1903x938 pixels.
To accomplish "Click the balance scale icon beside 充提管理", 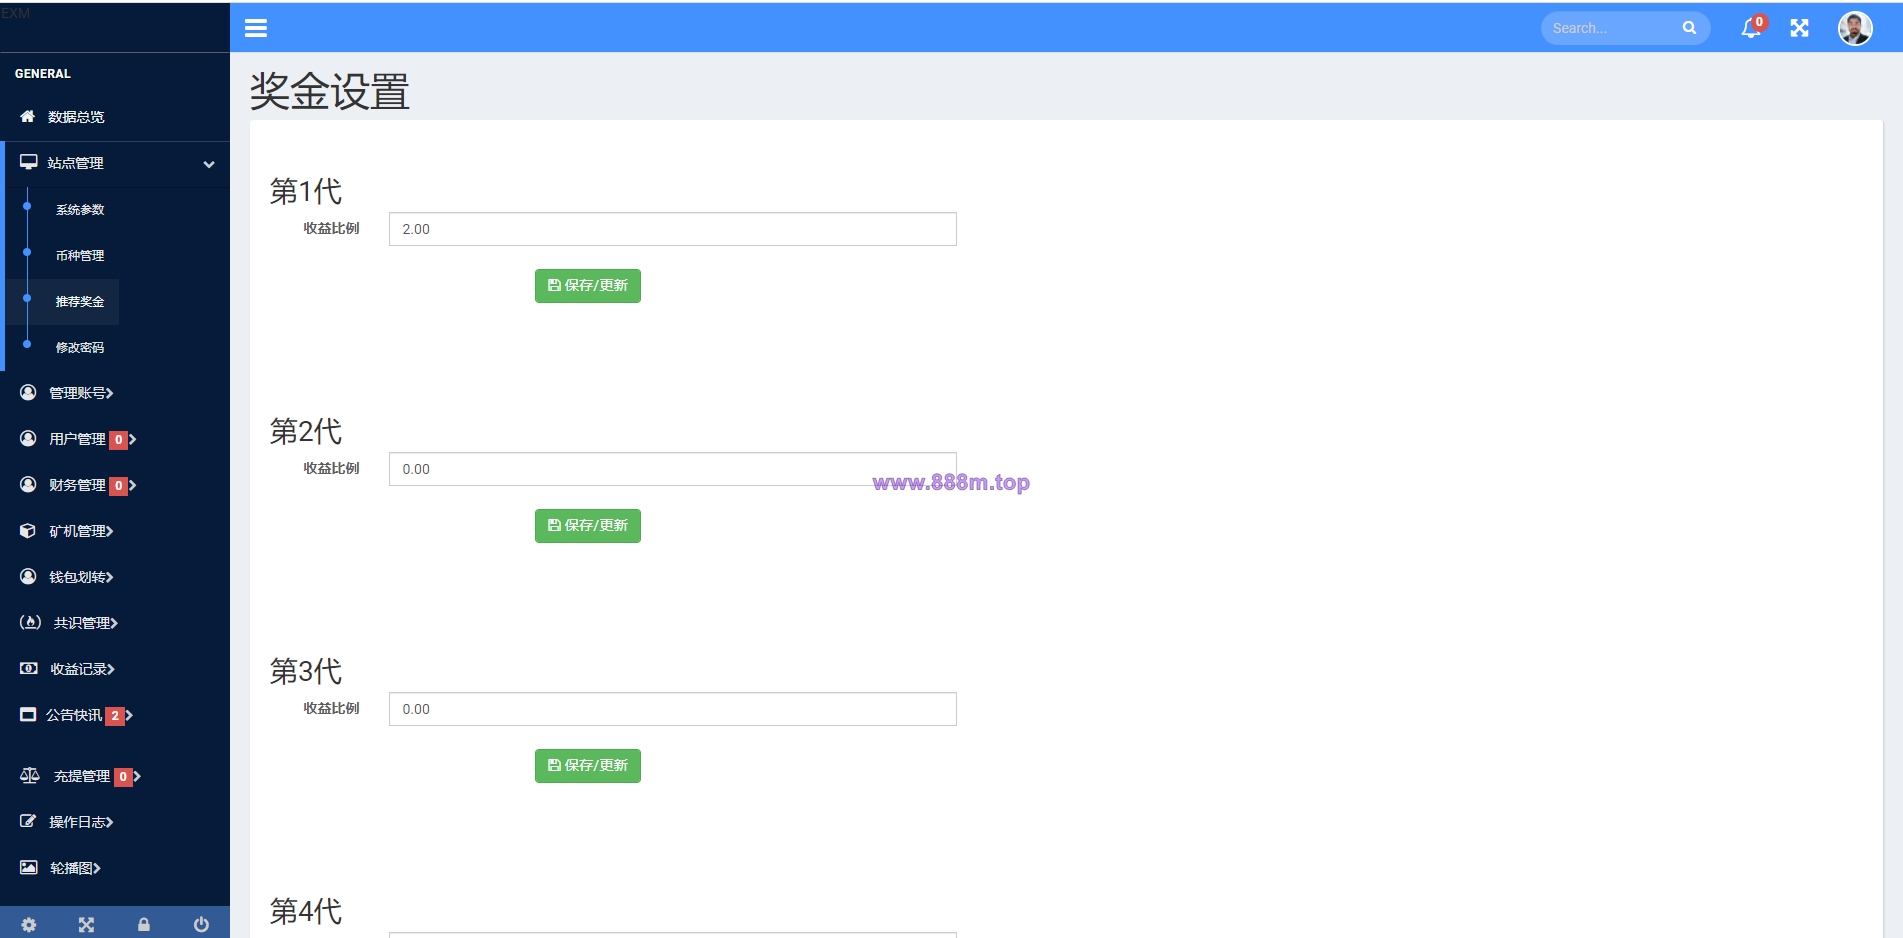I will [x=30, y=776].
